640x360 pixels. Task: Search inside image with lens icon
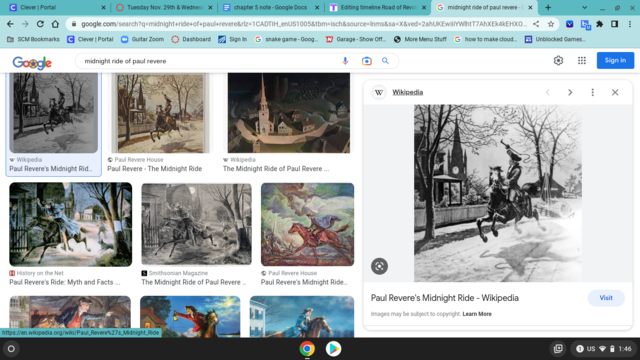[379, 266]
